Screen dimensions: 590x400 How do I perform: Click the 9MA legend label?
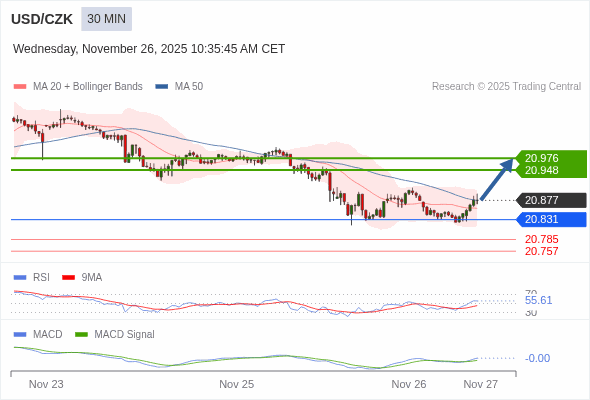point(92,278)
